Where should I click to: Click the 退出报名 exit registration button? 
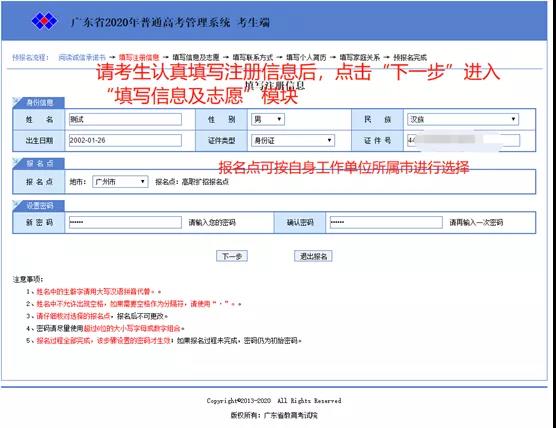pyautogui.click(x=313, y=256)
